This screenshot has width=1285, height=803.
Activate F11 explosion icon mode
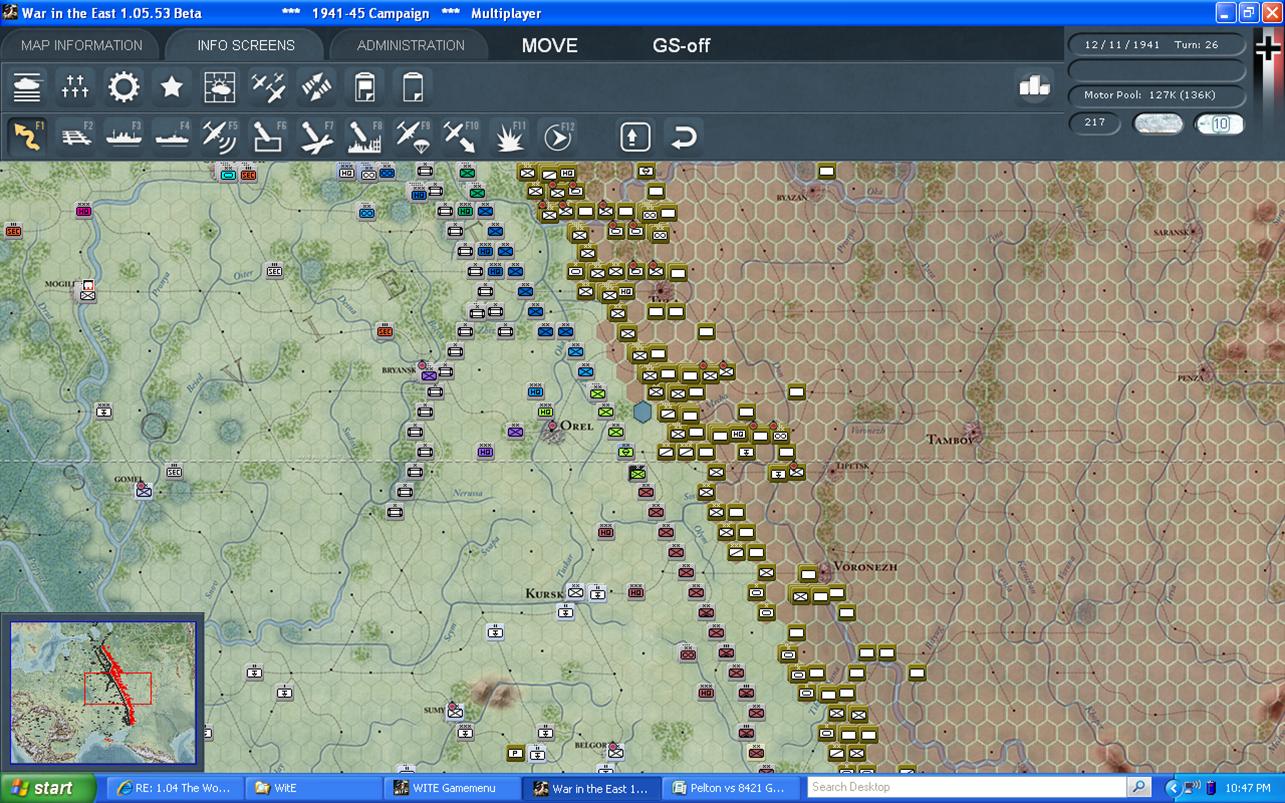pos(510,137)
